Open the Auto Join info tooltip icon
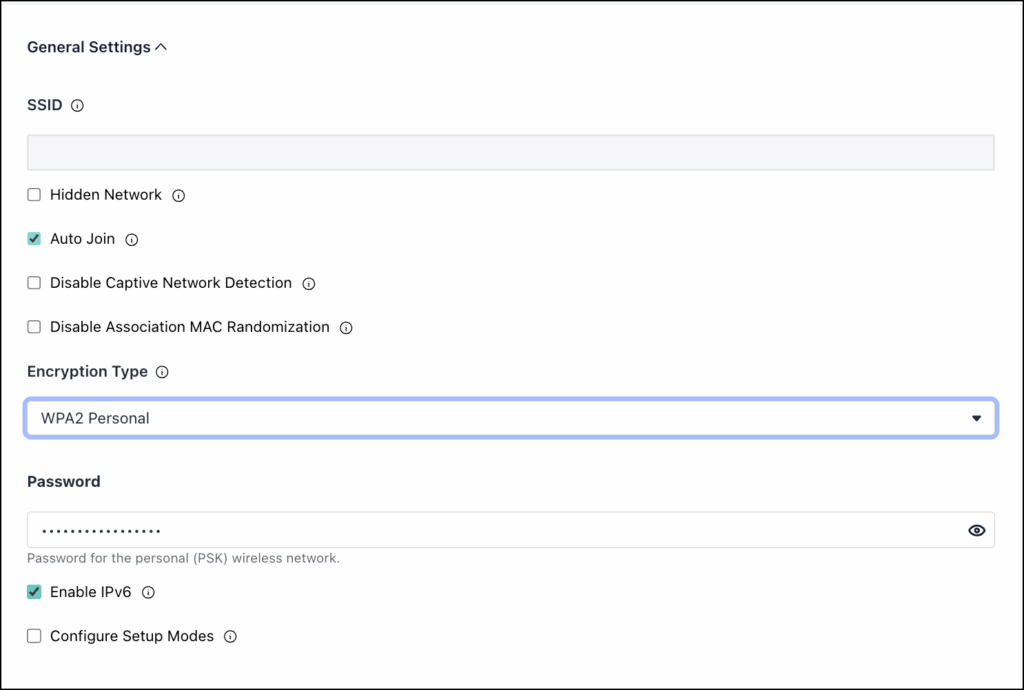This screenshot has height=690, width=1024. pos(132,240)
